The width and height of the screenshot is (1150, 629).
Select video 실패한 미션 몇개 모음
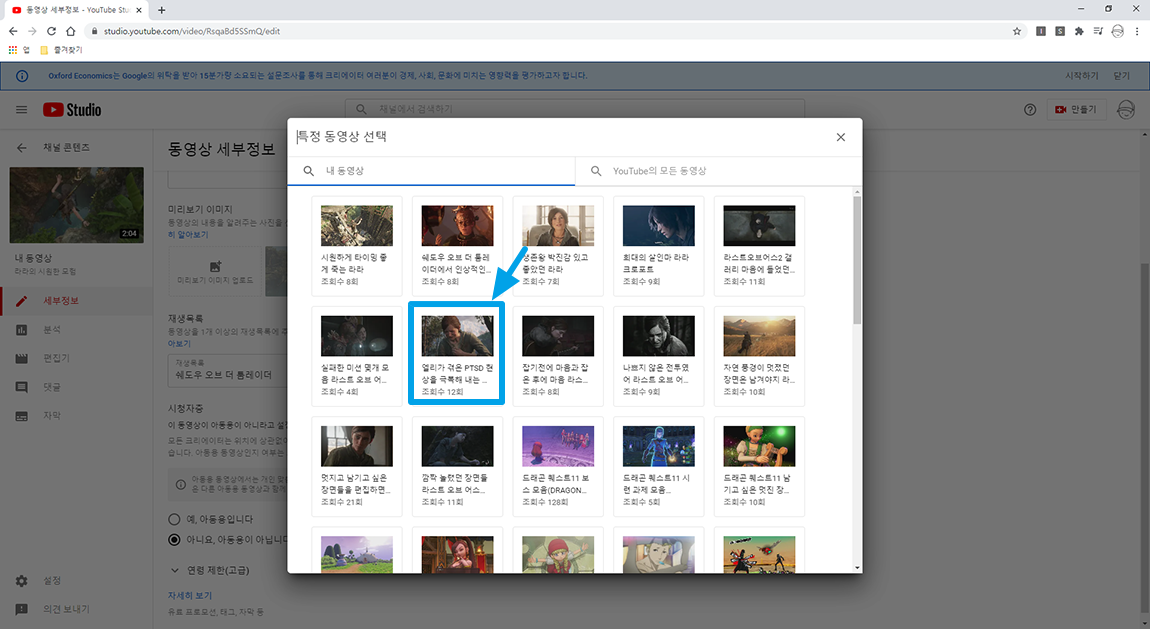pyautogui.click(x=356, y=356)
